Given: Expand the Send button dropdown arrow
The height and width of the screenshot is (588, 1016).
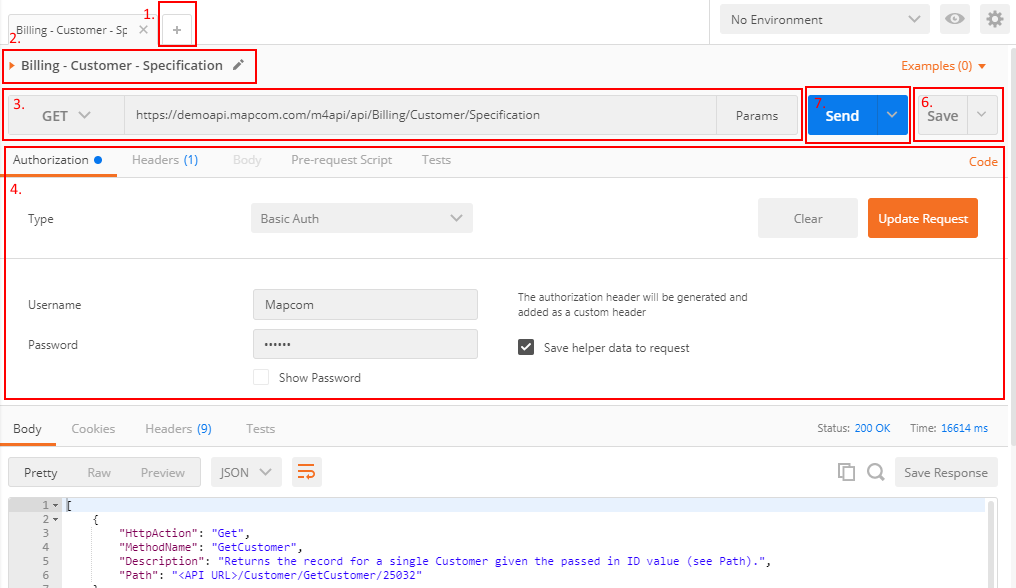Looking at the screenshot, I should 892,116.
